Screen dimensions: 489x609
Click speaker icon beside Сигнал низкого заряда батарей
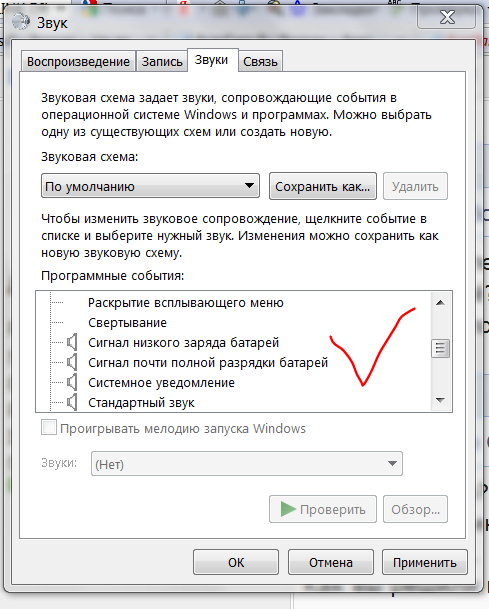(72, 342)
